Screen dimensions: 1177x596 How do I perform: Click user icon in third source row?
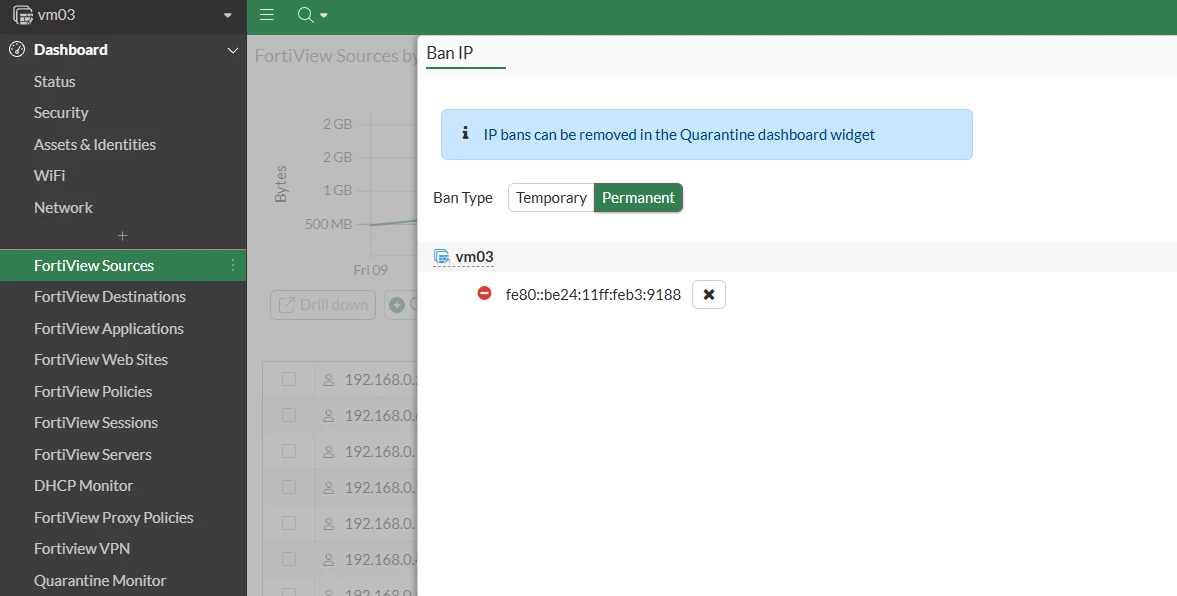click(x=328, y=452)
